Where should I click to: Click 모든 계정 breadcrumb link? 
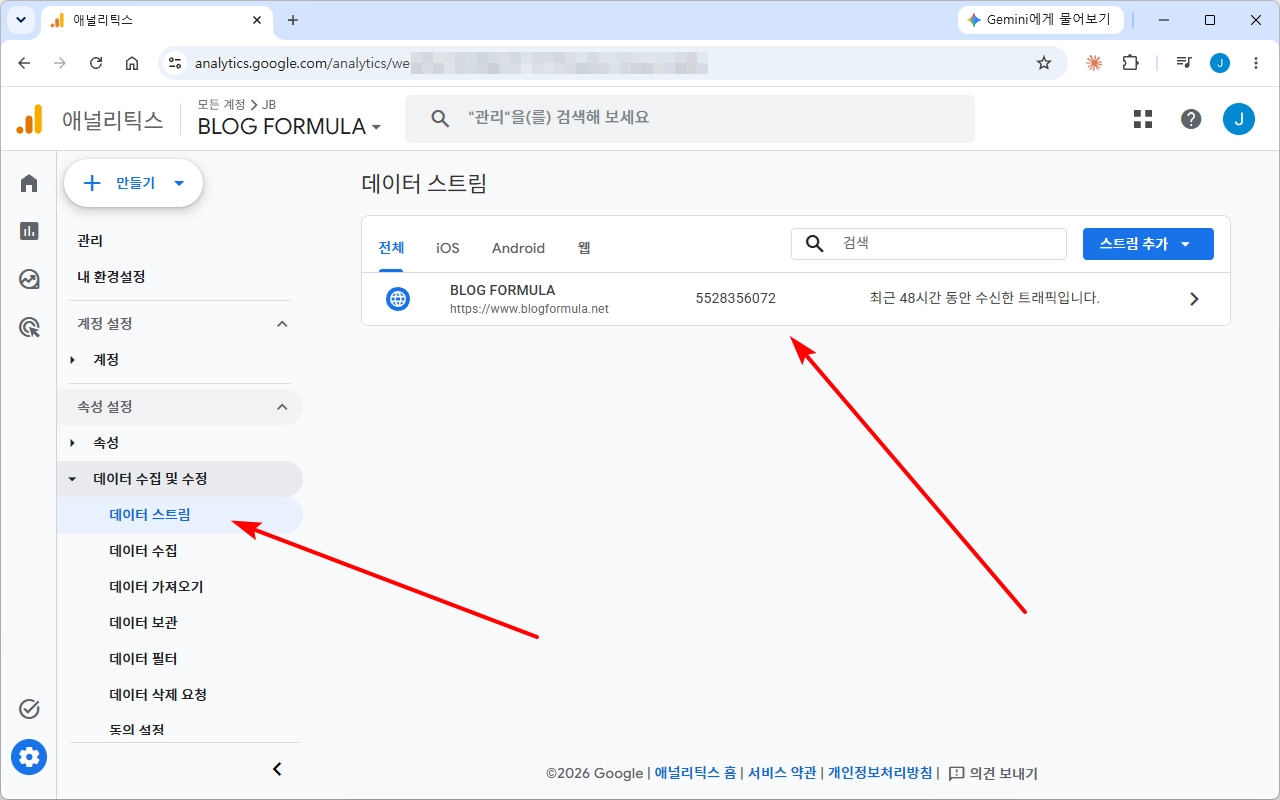[222, 104]
